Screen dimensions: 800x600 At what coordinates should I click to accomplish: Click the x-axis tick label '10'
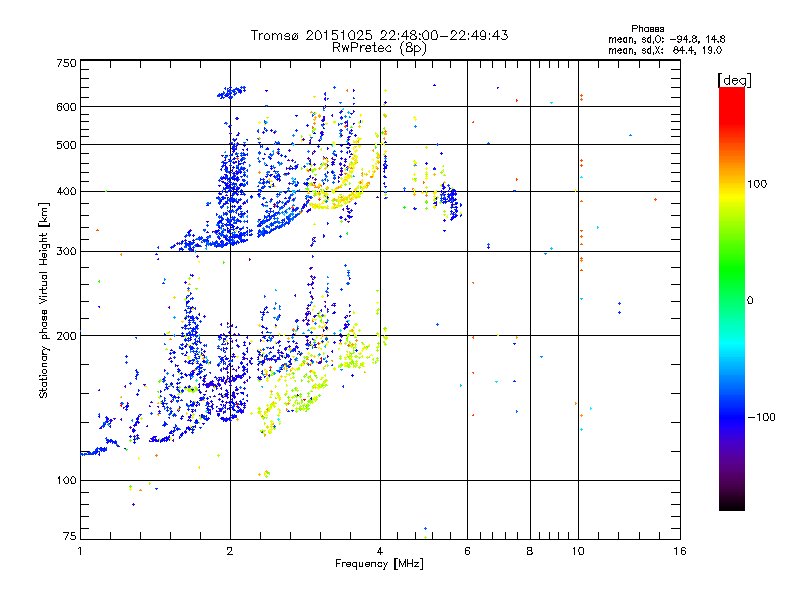578,551
